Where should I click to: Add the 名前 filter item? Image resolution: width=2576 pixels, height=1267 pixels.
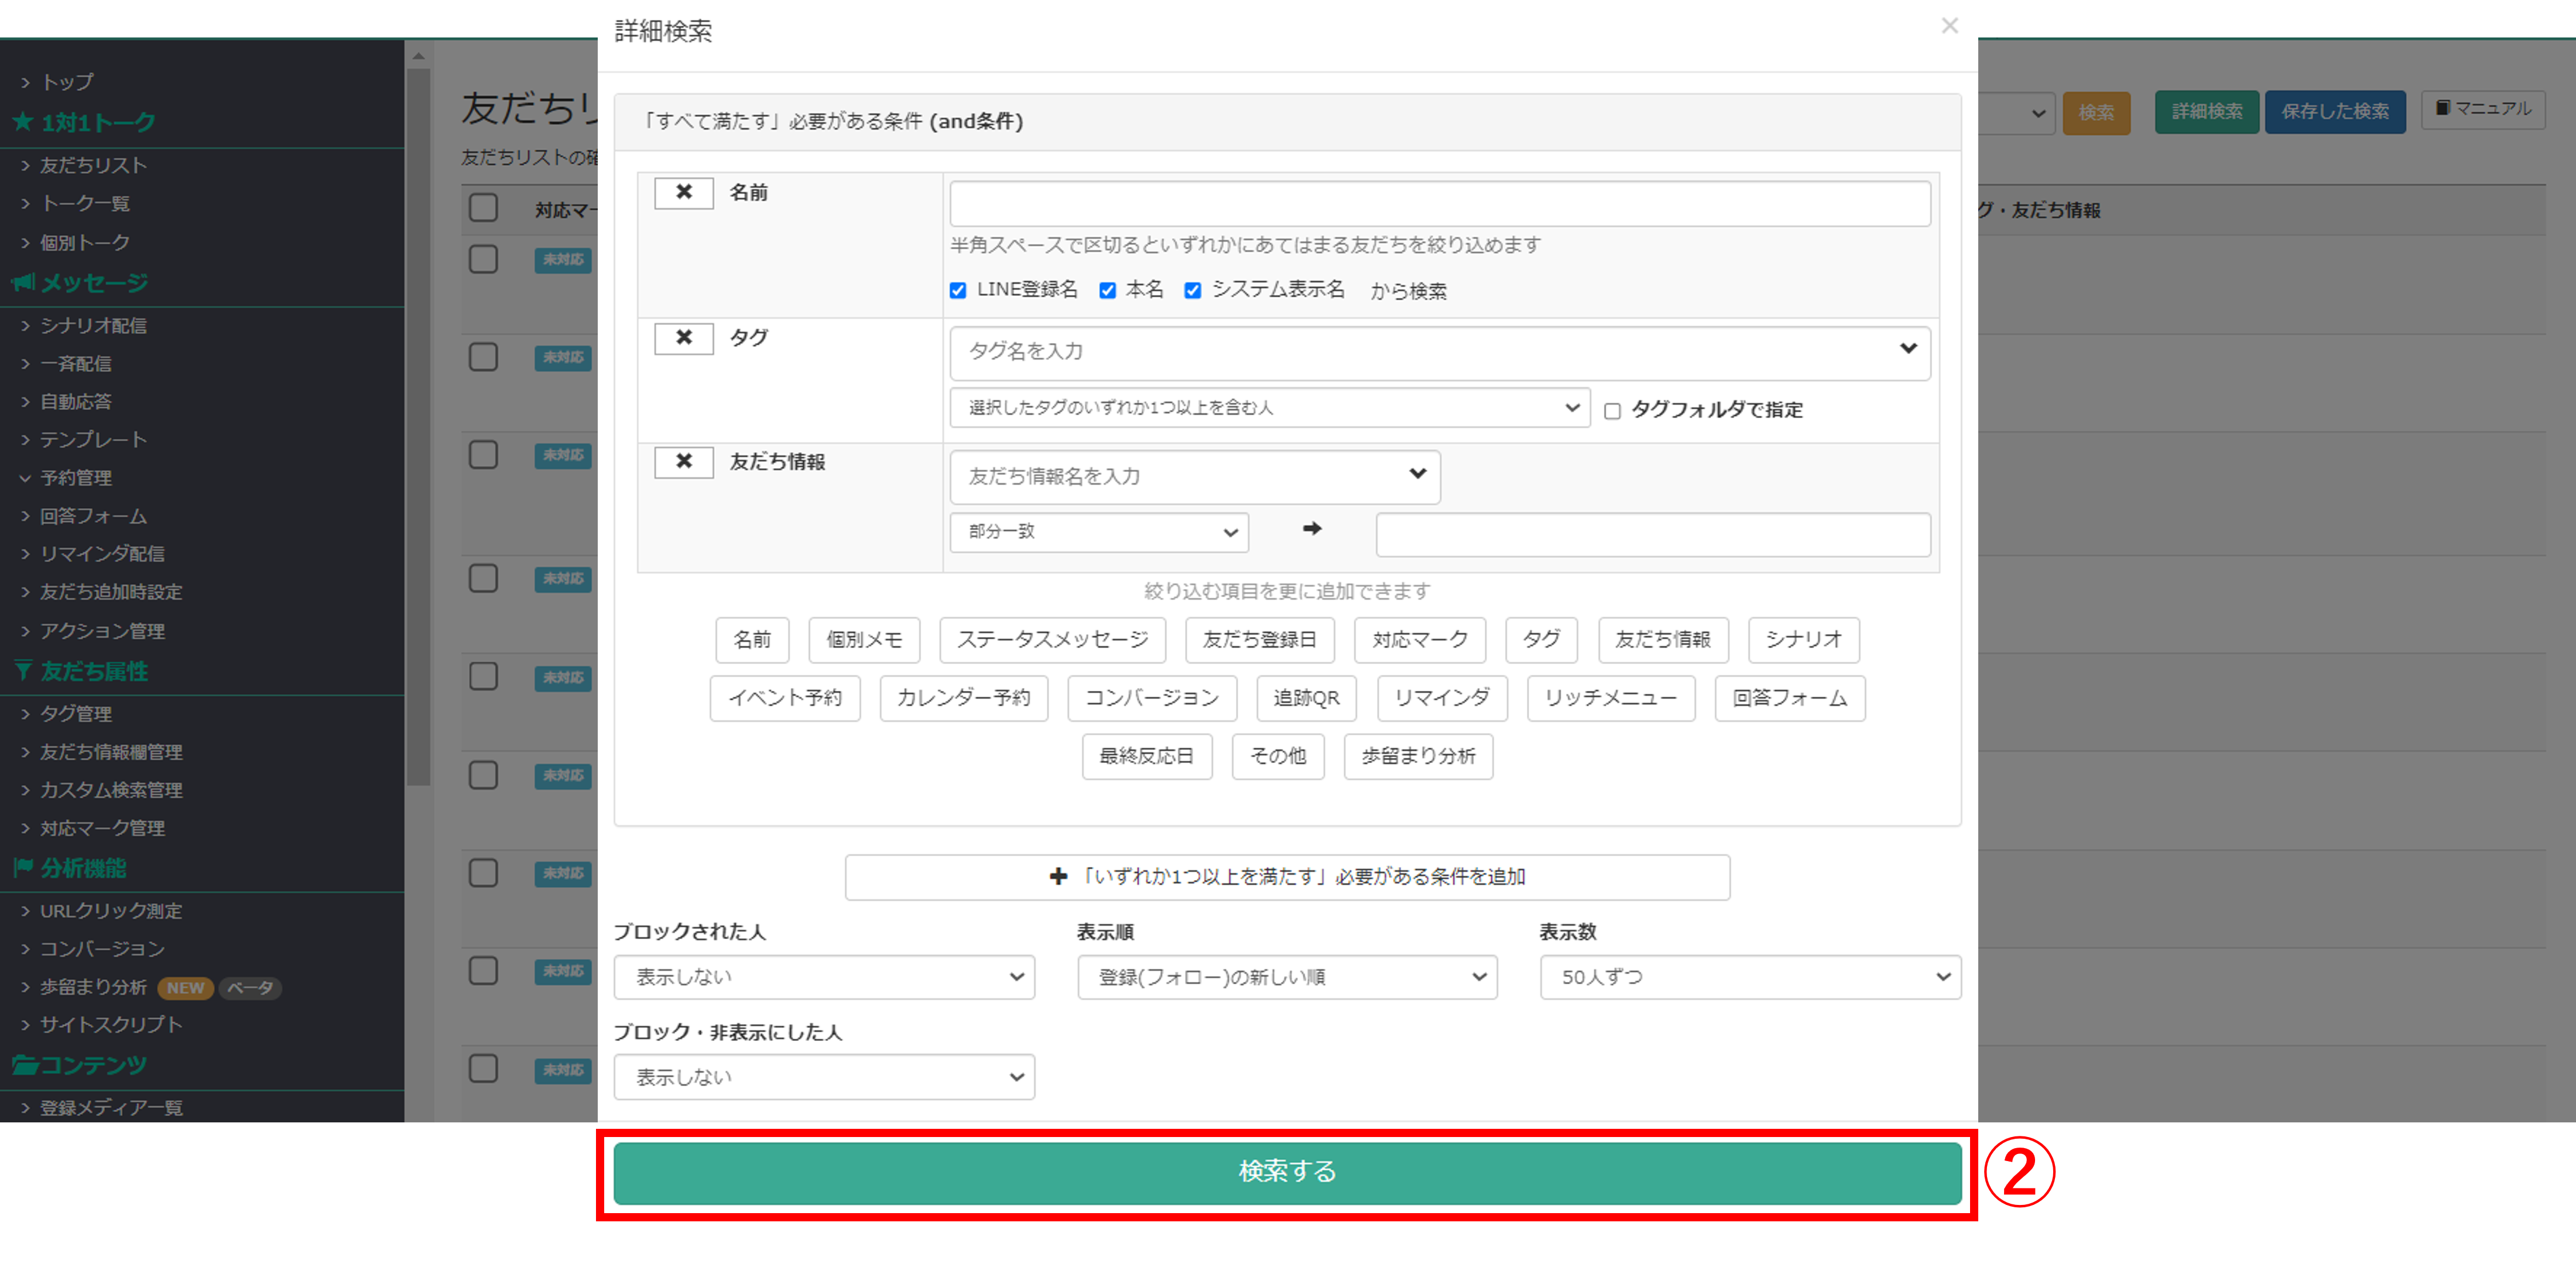(752, 639)
